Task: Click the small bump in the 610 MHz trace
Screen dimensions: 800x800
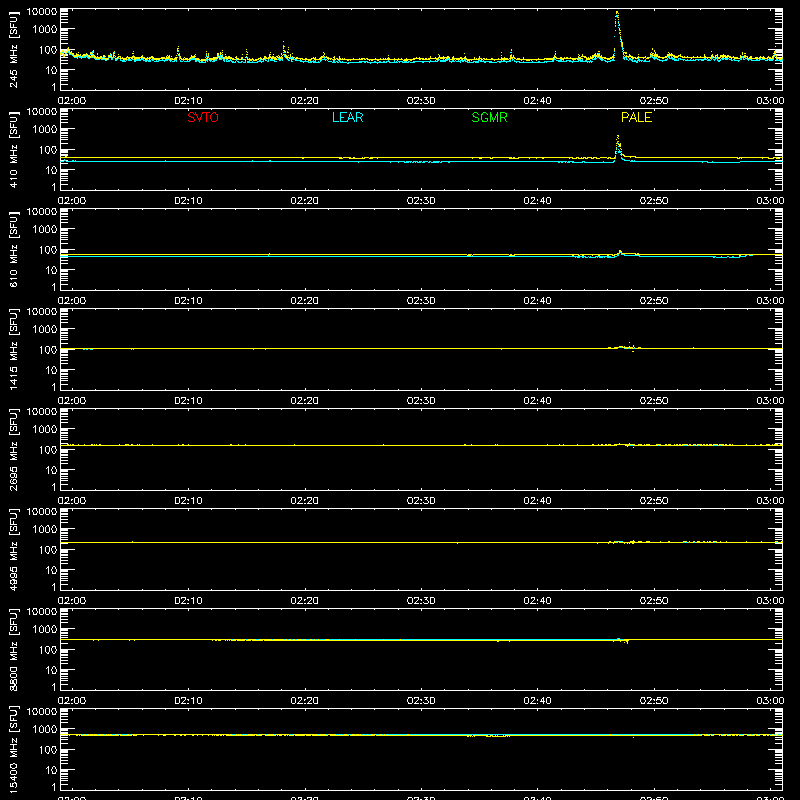Action: click(620, 252)
